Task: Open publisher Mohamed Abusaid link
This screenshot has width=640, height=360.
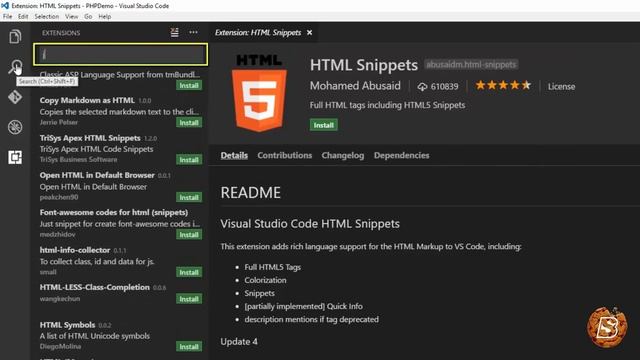Action: [x=355, y=86]
